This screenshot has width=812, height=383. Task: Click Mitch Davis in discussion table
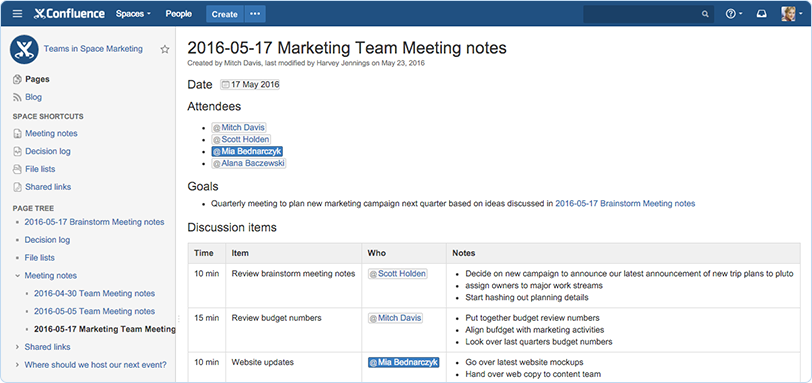[x=395, y=318]
